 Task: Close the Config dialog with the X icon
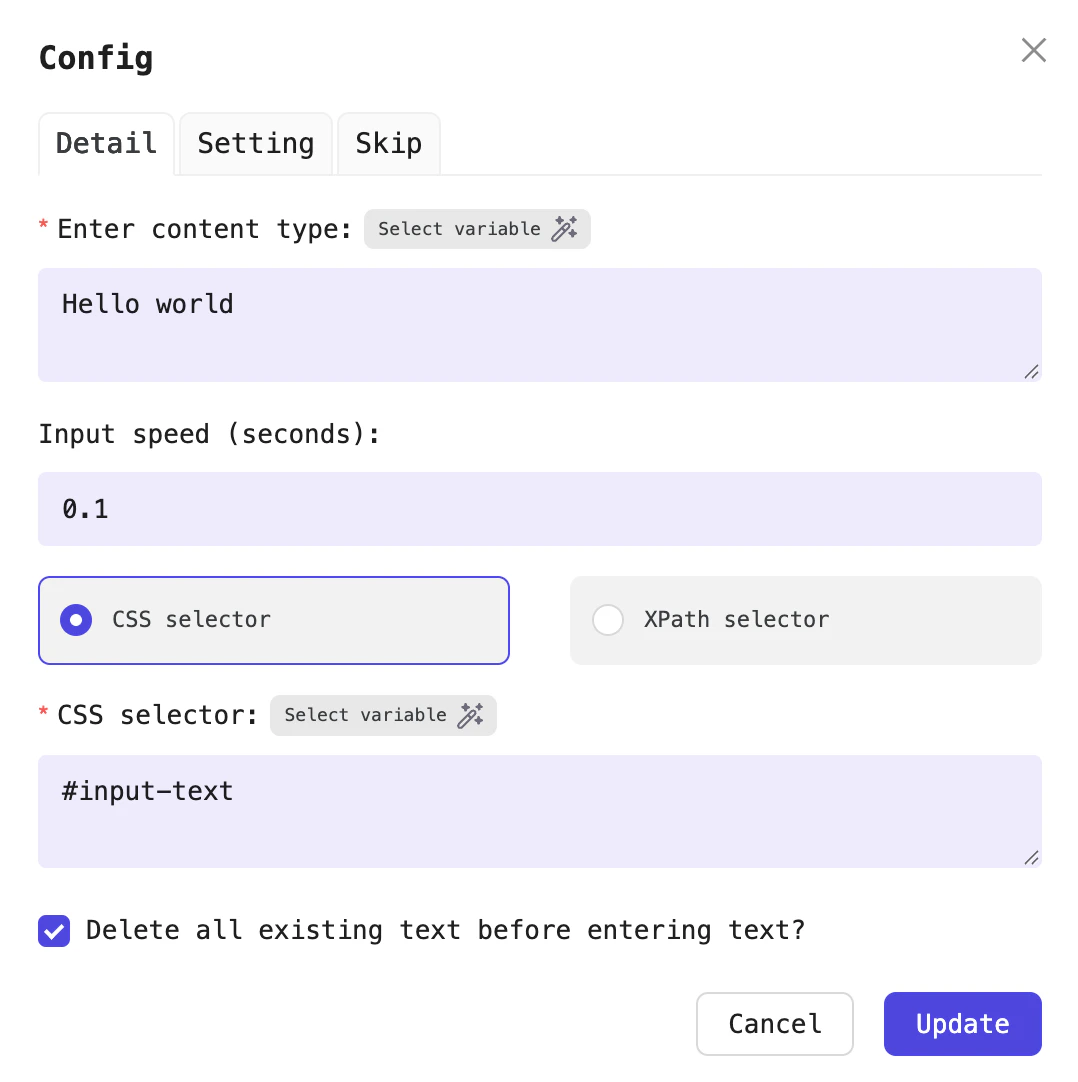(x=1033, y=49)
